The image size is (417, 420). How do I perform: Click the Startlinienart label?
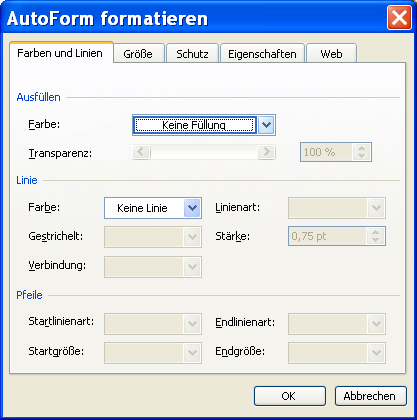click(x=61, y=321)
